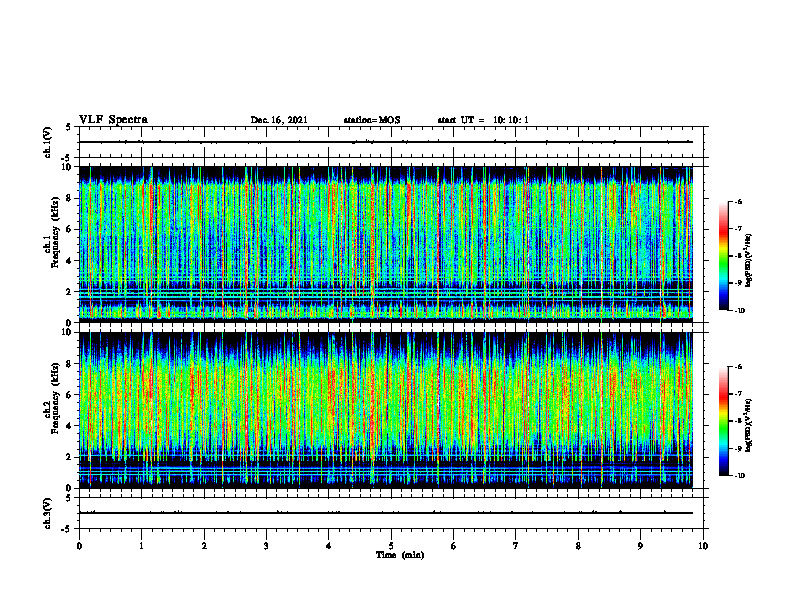Click the ch.1 frequency tick '8'
Screen dimensions: 792x612
tap(70, 198)
